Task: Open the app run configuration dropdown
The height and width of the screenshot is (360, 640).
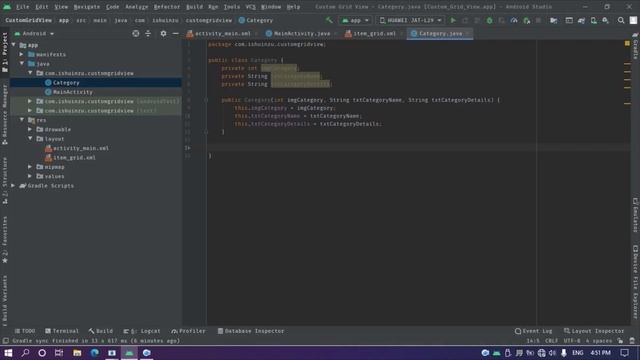Action: 356,20
